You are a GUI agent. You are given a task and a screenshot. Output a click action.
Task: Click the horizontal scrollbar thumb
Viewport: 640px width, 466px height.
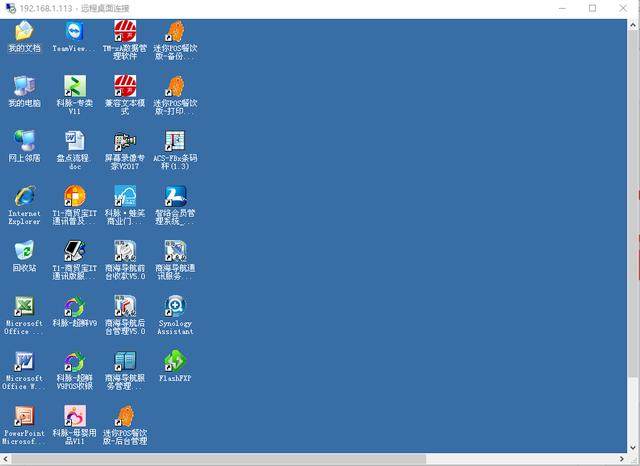[x=218, y=459]
